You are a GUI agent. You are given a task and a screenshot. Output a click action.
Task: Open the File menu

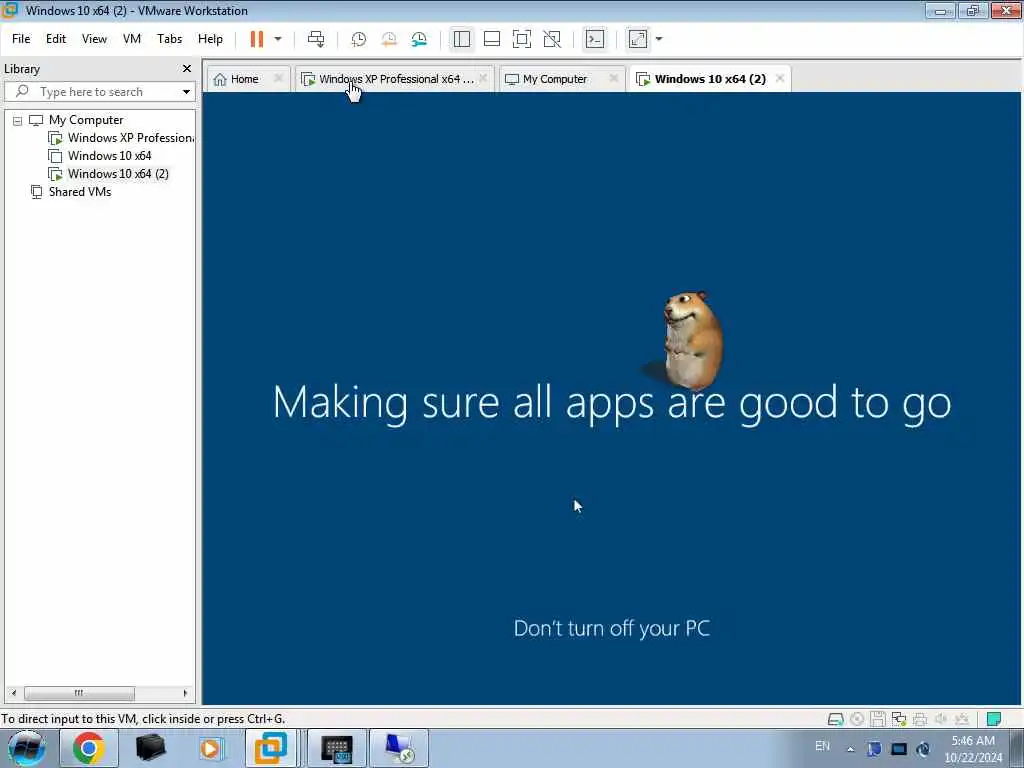(x=21, y=39)
